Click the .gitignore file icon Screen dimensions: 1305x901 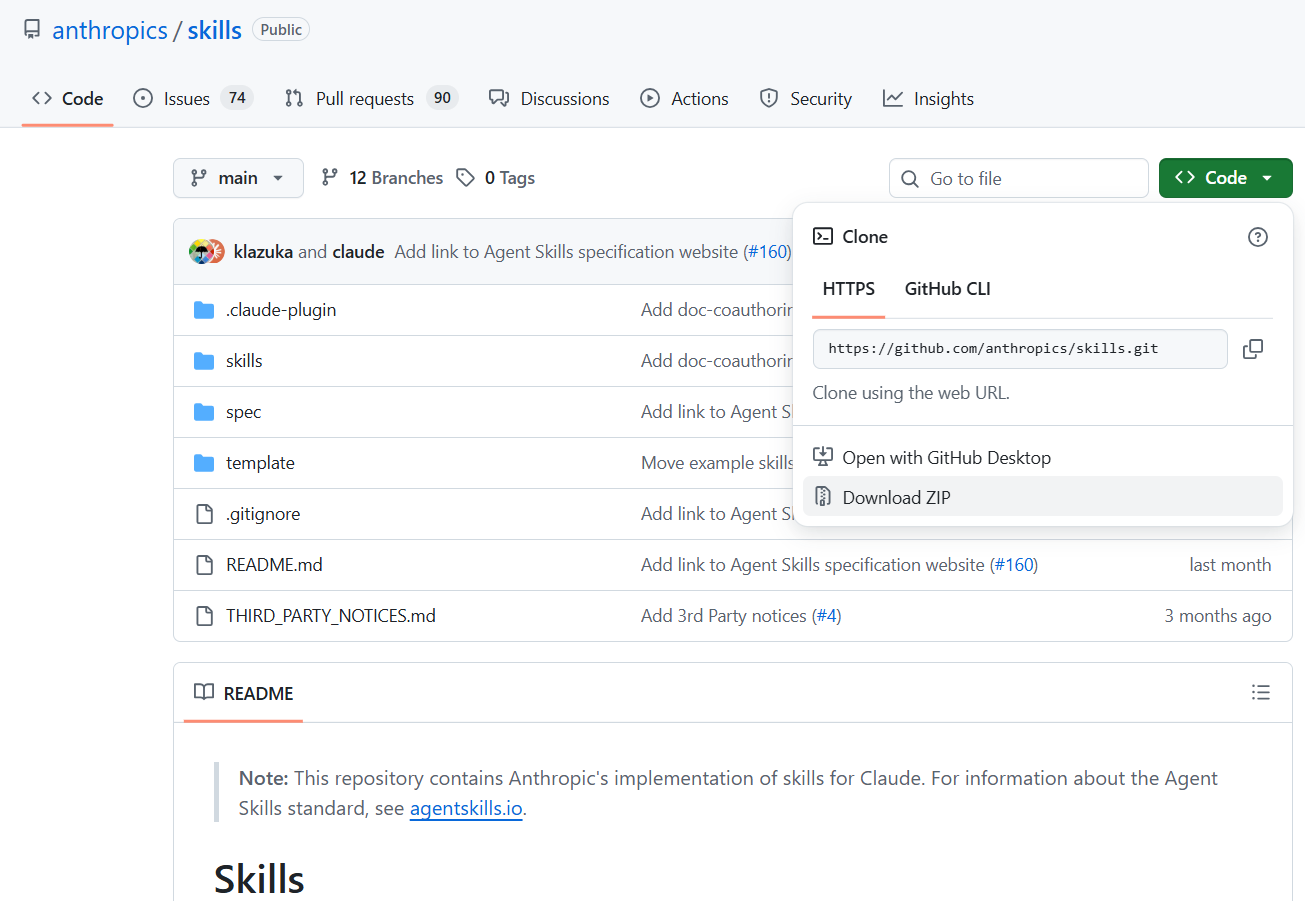(204, 514)
